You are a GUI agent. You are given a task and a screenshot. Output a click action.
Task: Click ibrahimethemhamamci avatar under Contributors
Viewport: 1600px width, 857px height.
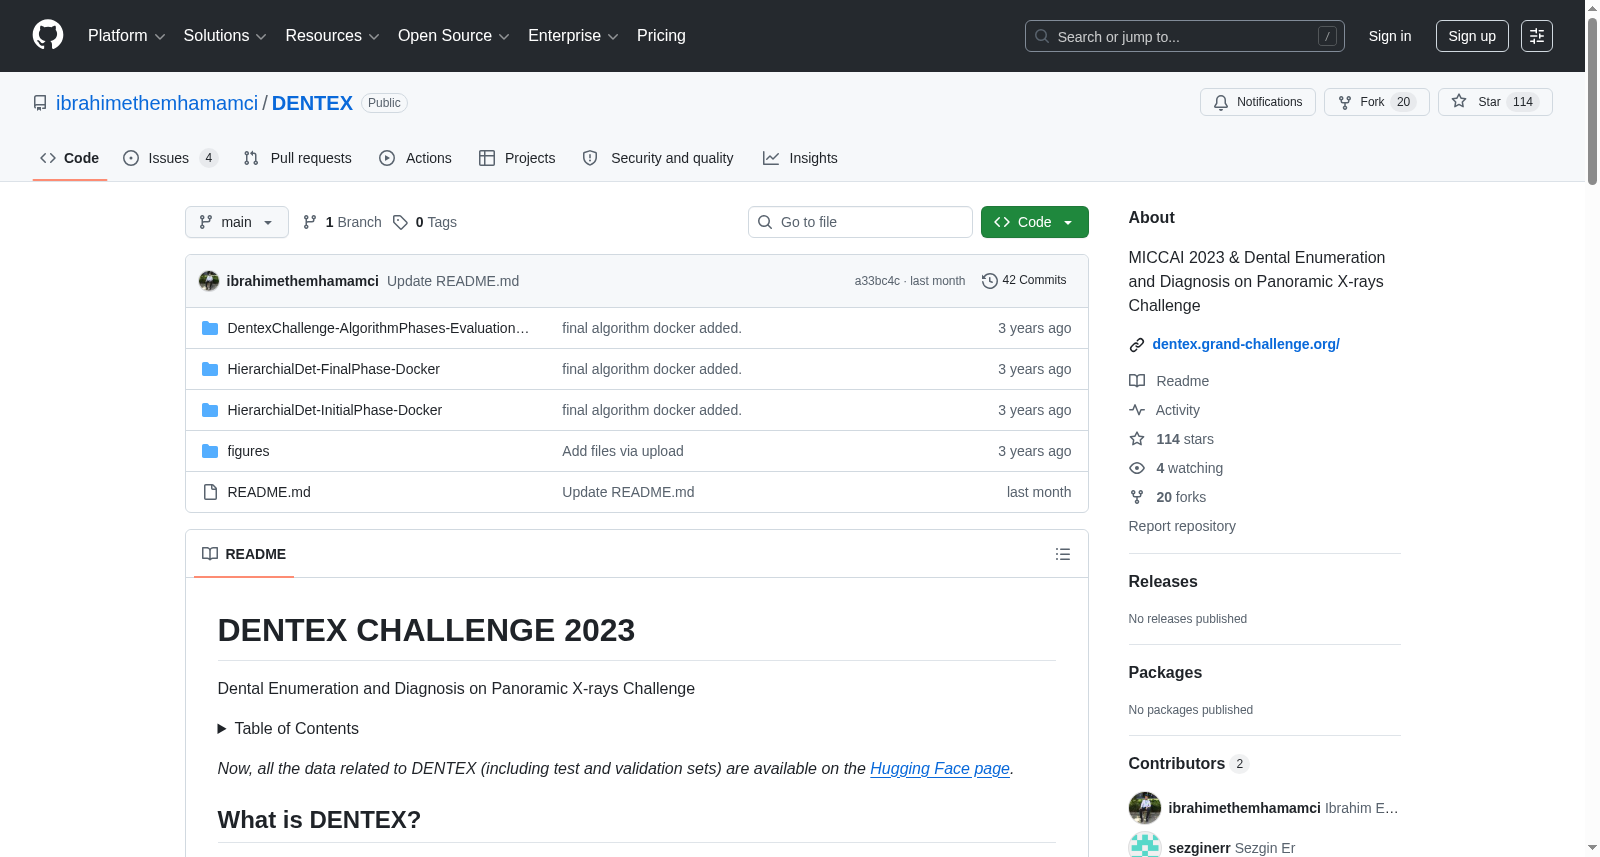[1145, 808]
